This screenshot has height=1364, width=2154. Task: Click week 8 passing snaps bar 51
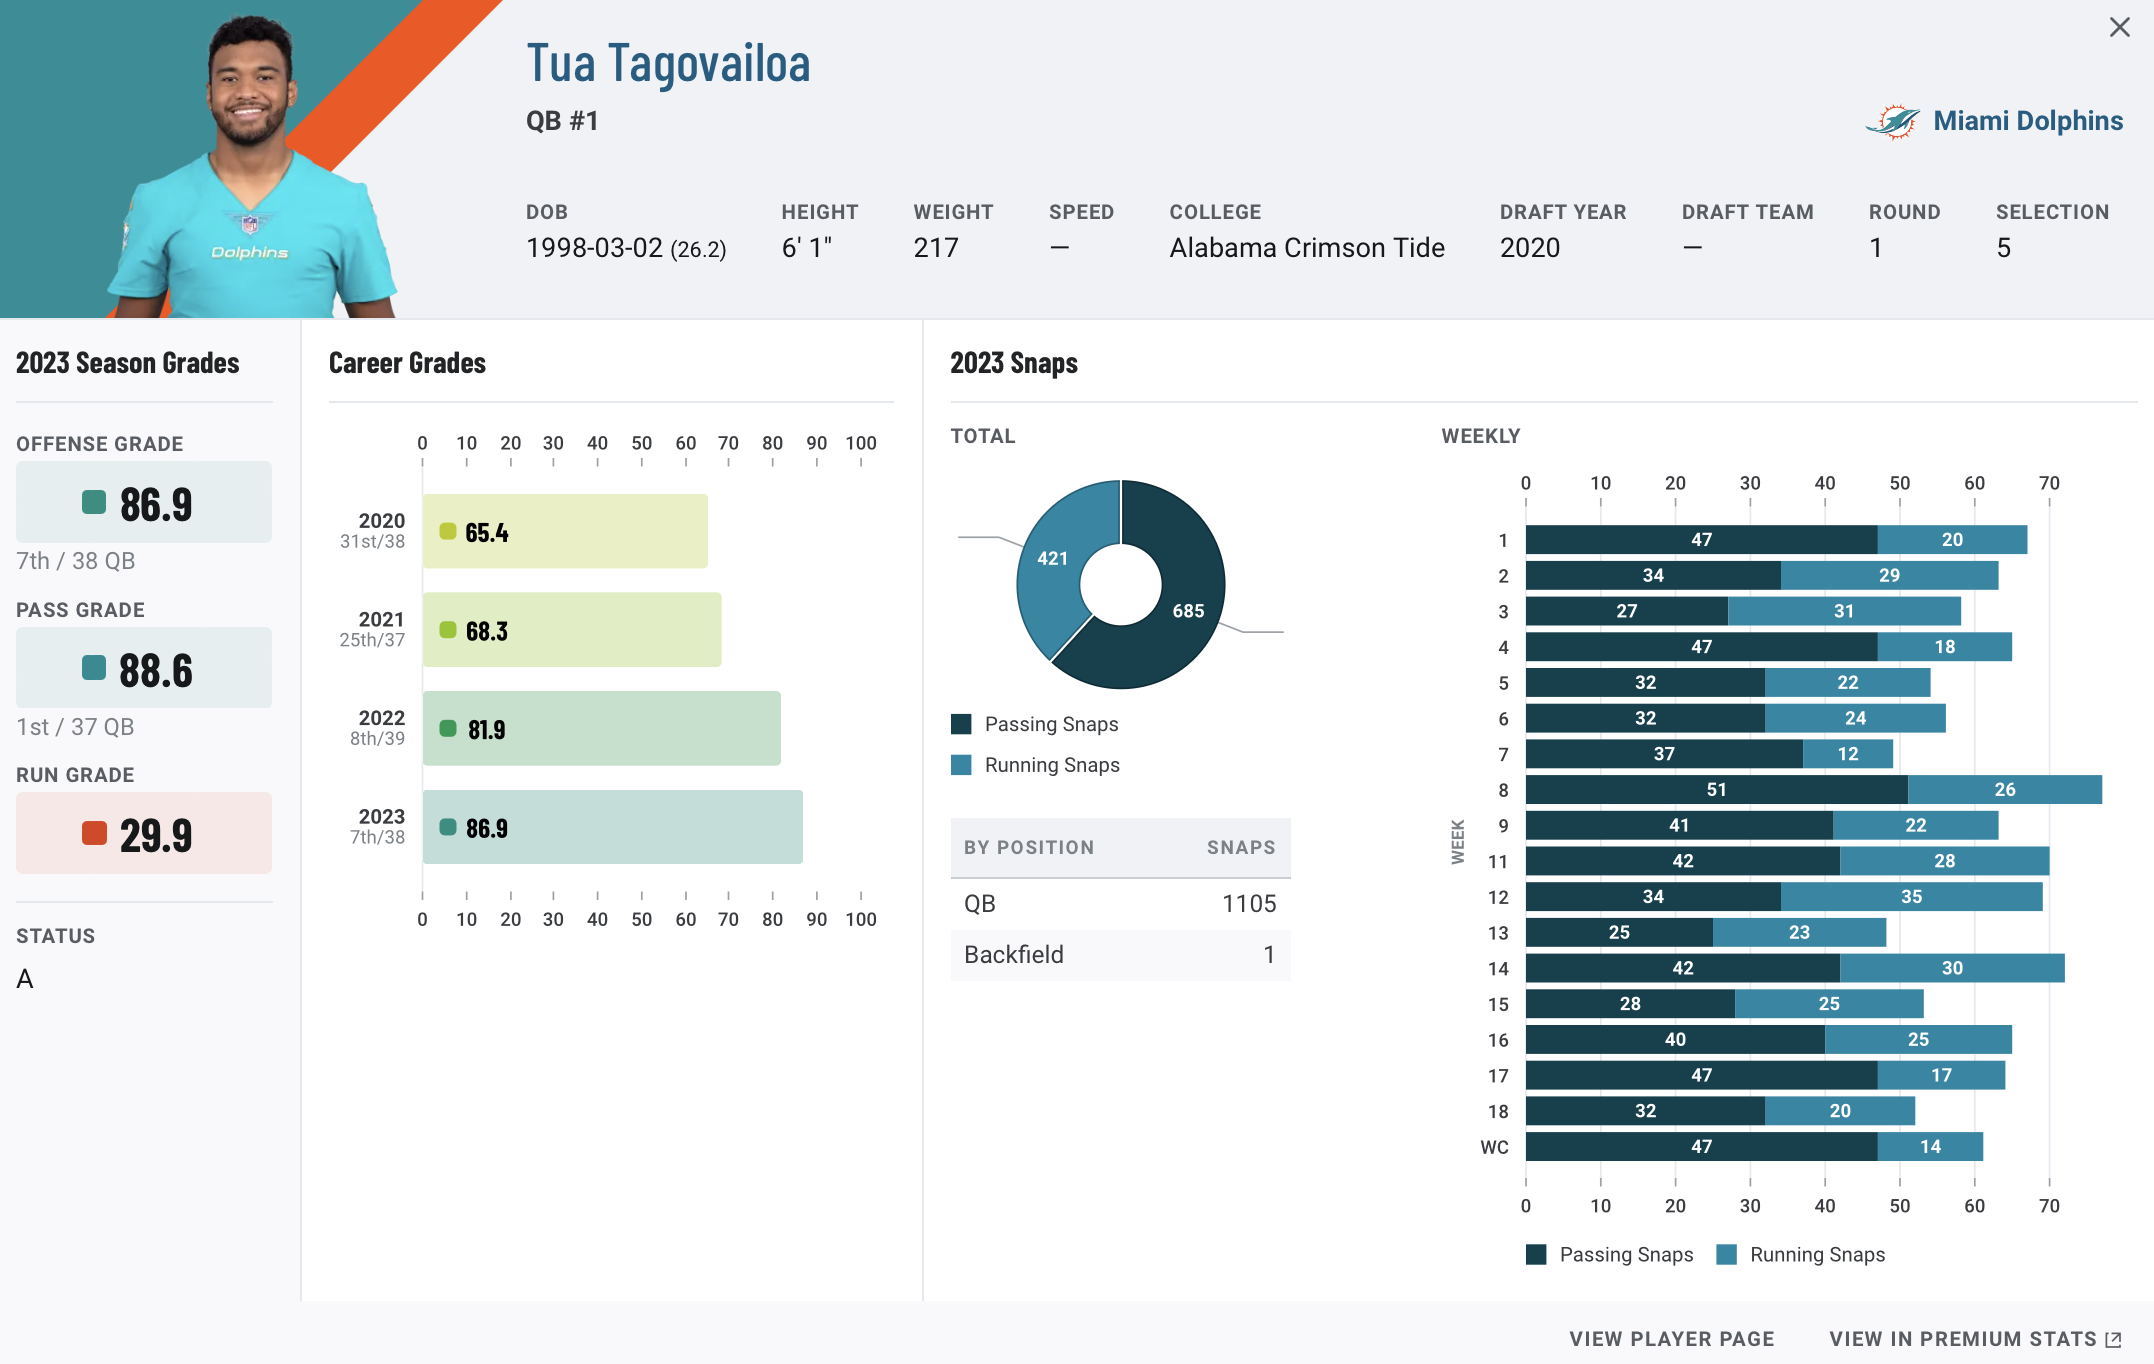(x=1715, y=789)
